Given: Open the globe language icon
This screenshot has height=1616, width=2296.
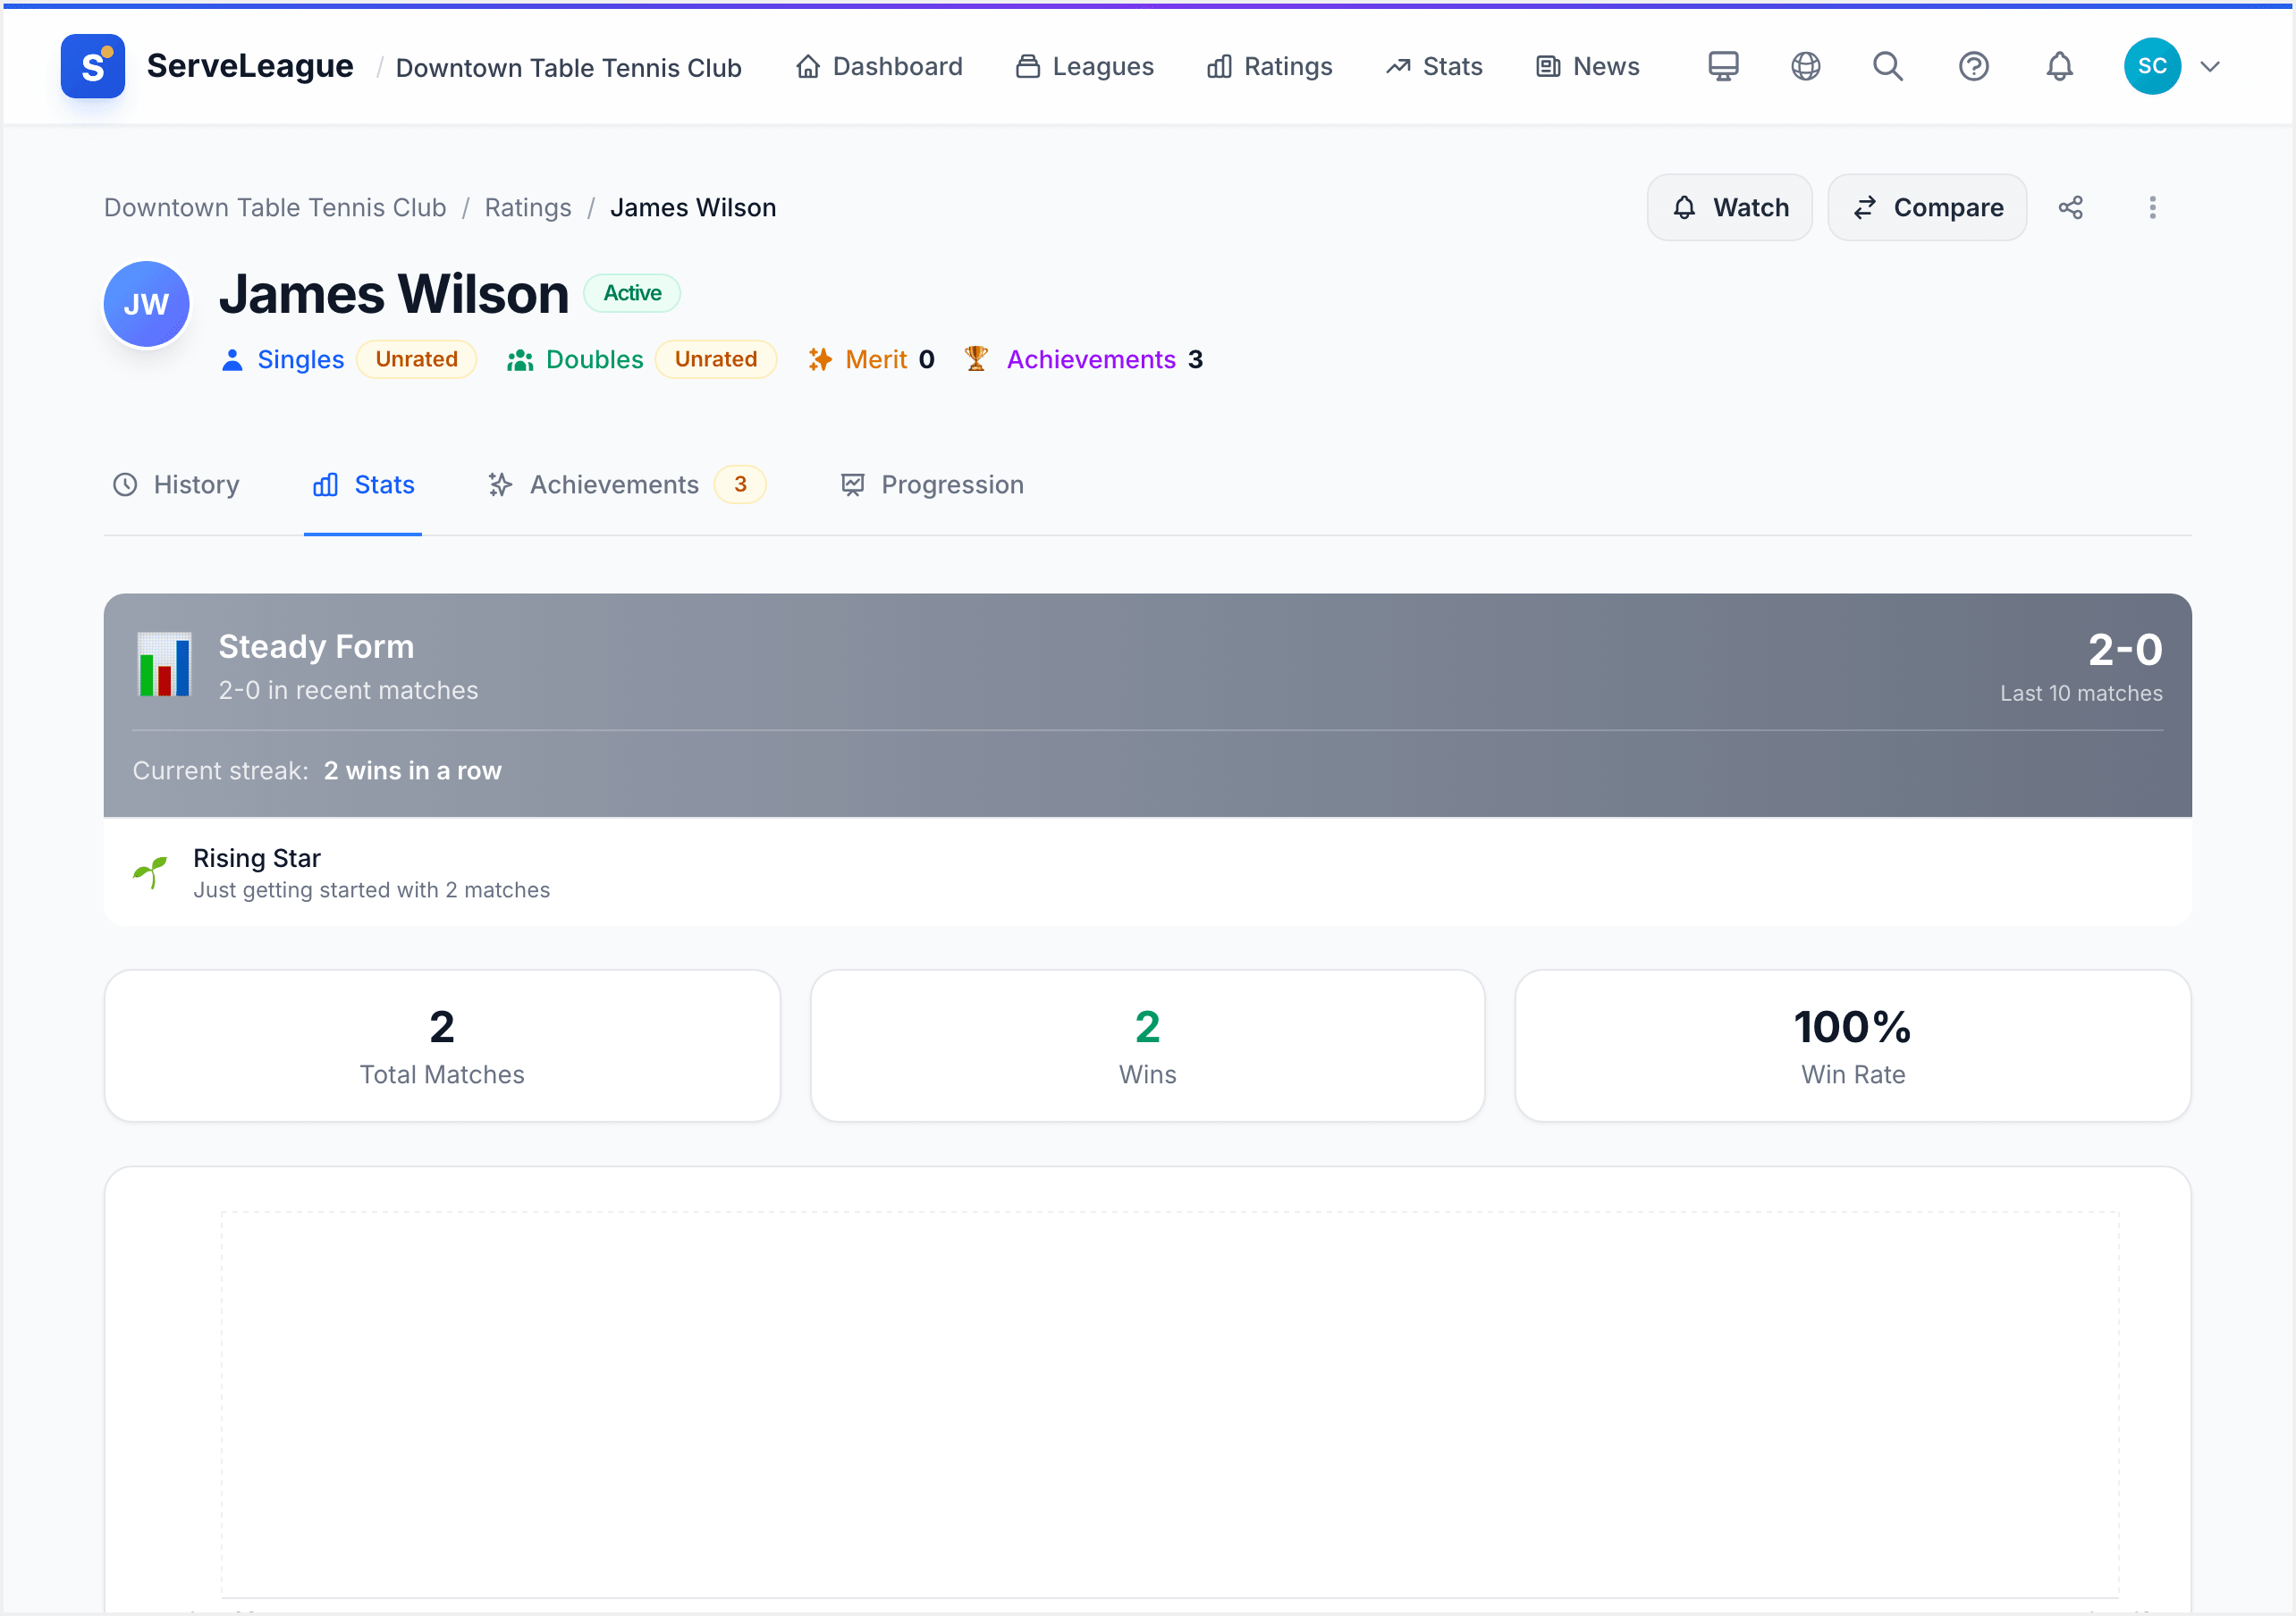Looking at the screenshot, I should pos(1805,66).
